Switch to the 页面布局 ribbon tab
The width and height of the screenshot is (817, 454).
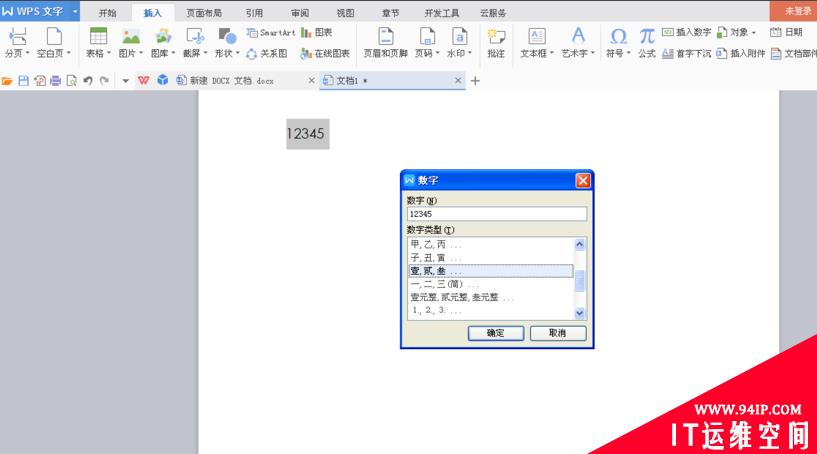pyautogui.click(x=204, y=13)
